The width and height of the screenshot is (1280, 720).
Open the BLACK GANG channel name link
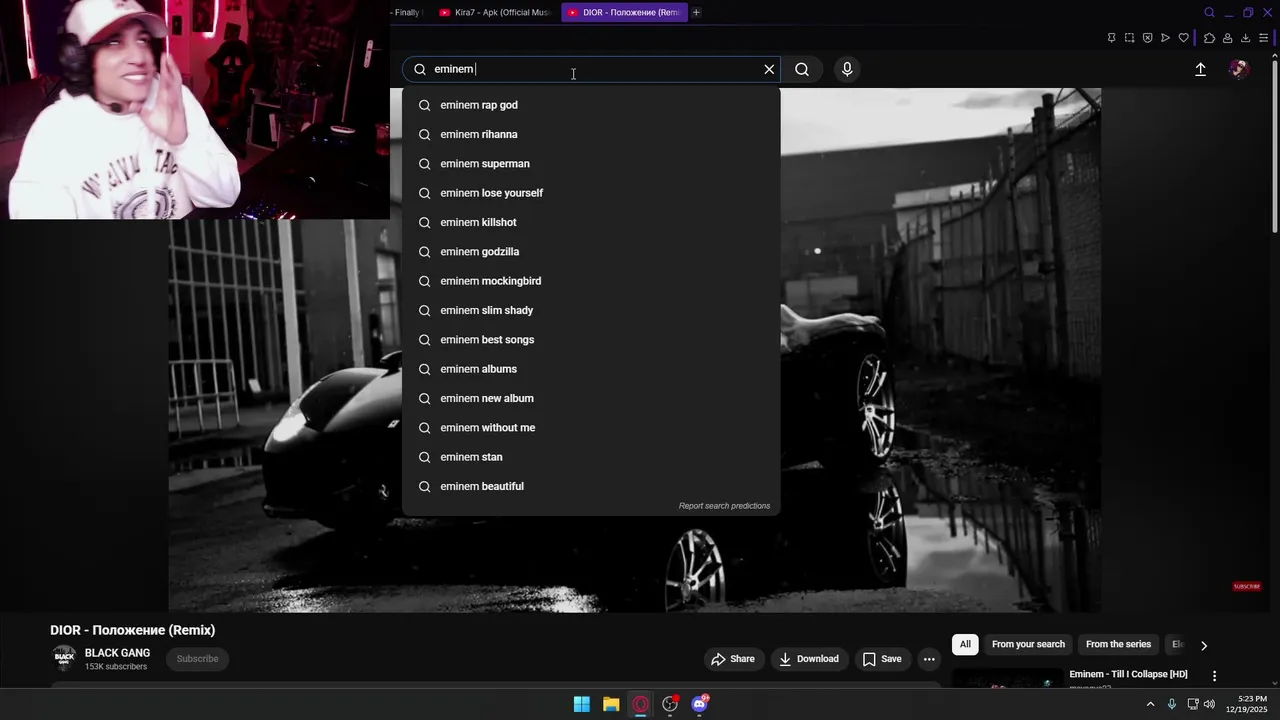pos(117,653)
